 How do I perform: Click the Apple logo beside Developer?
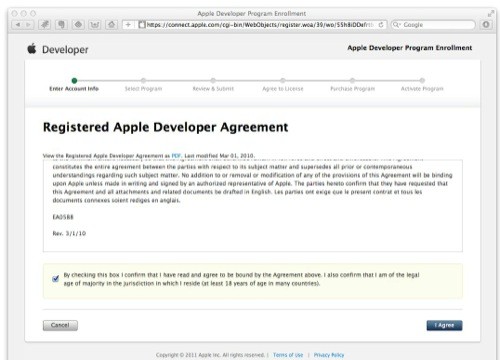(32, 49)
